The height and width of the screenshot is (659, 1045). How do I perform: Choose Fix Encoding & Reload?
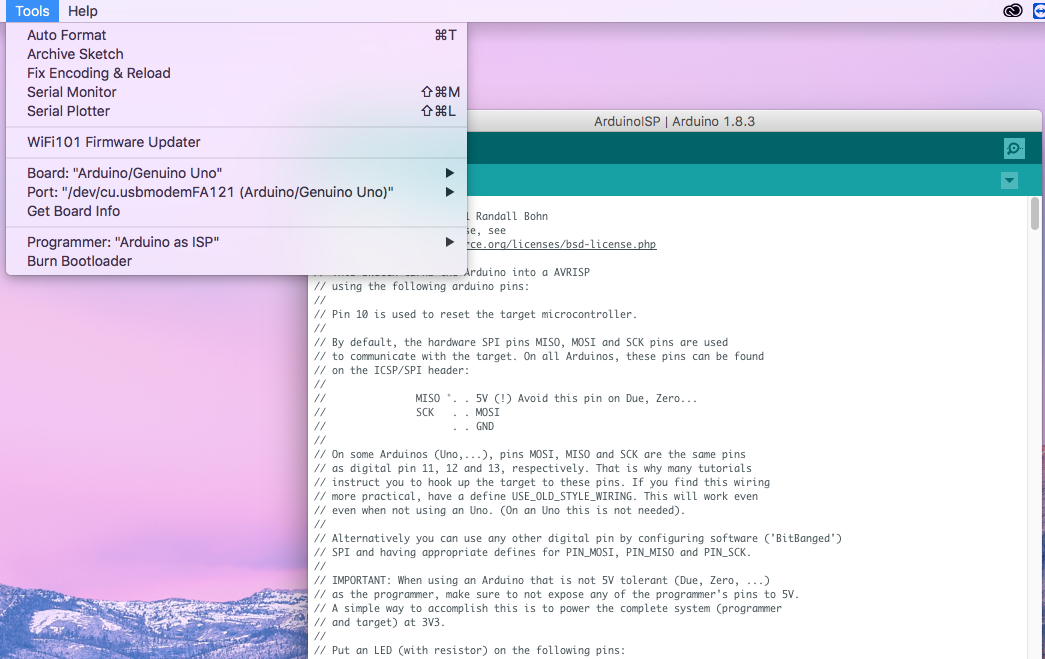coord(236,73)
